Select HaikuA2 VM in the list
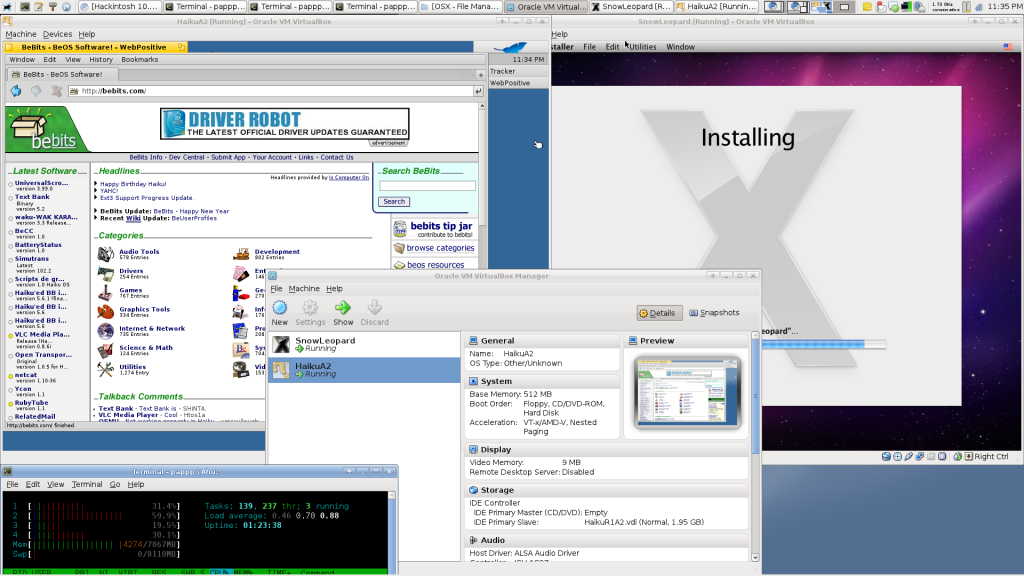1024x576 pixels. [x=364, y=370]
